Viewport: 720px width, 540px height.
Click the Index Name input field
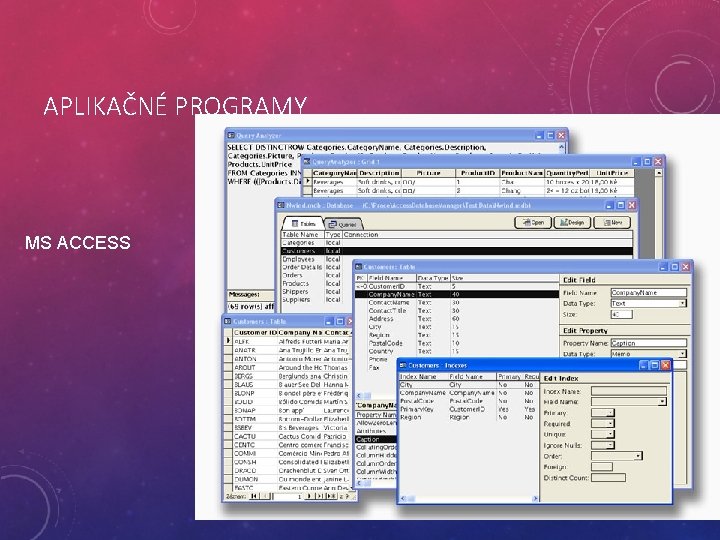click(629, 391)
